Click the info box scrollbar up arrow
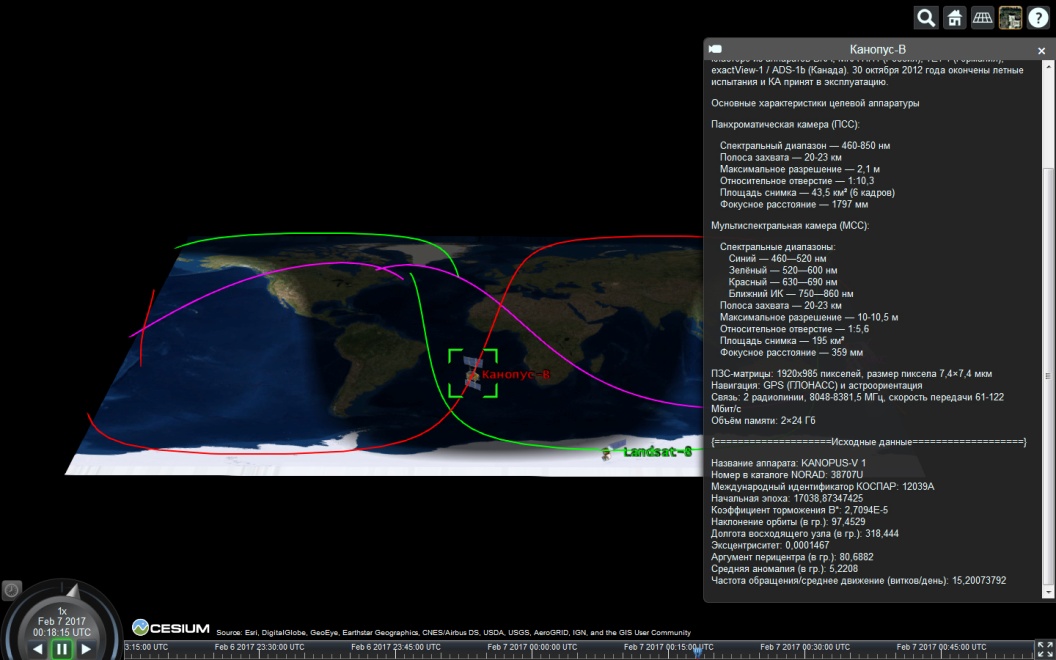 [1047, 66]
